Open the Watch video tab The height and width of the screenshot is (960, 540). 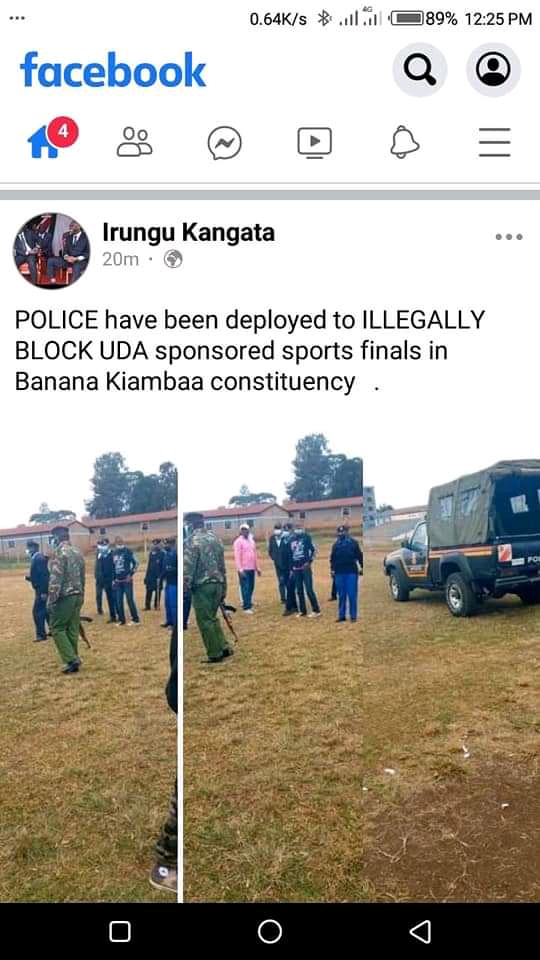315,142
